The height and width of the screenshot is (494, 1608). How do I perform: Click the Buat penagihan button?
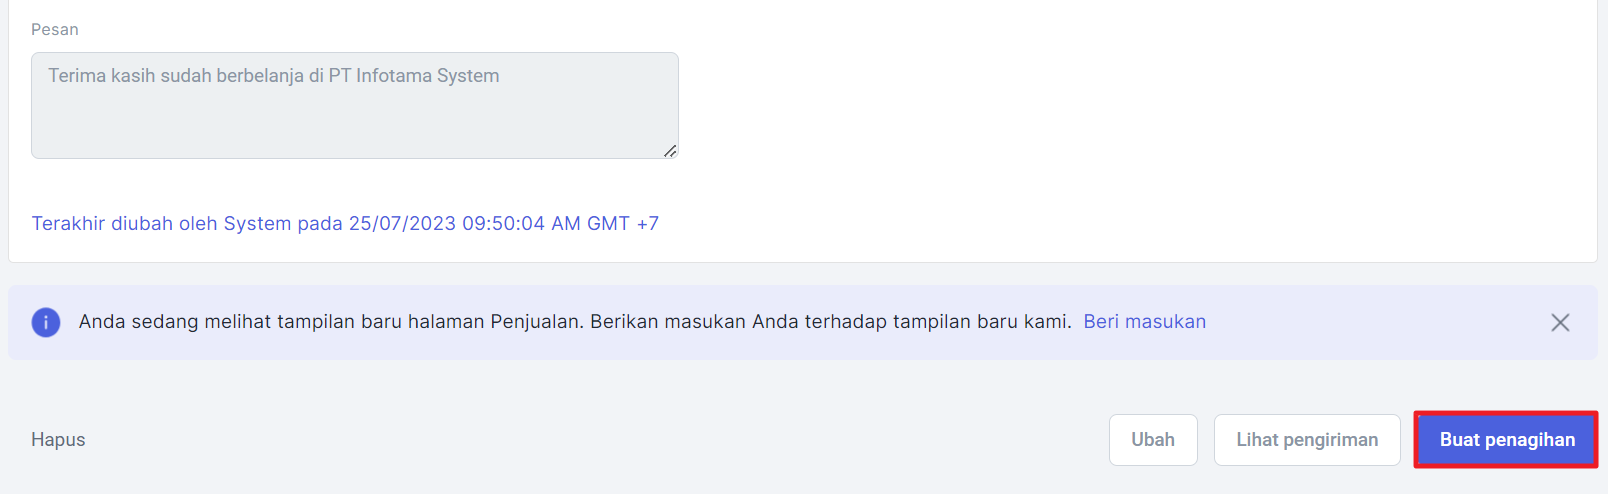(x=1507, y=440)
